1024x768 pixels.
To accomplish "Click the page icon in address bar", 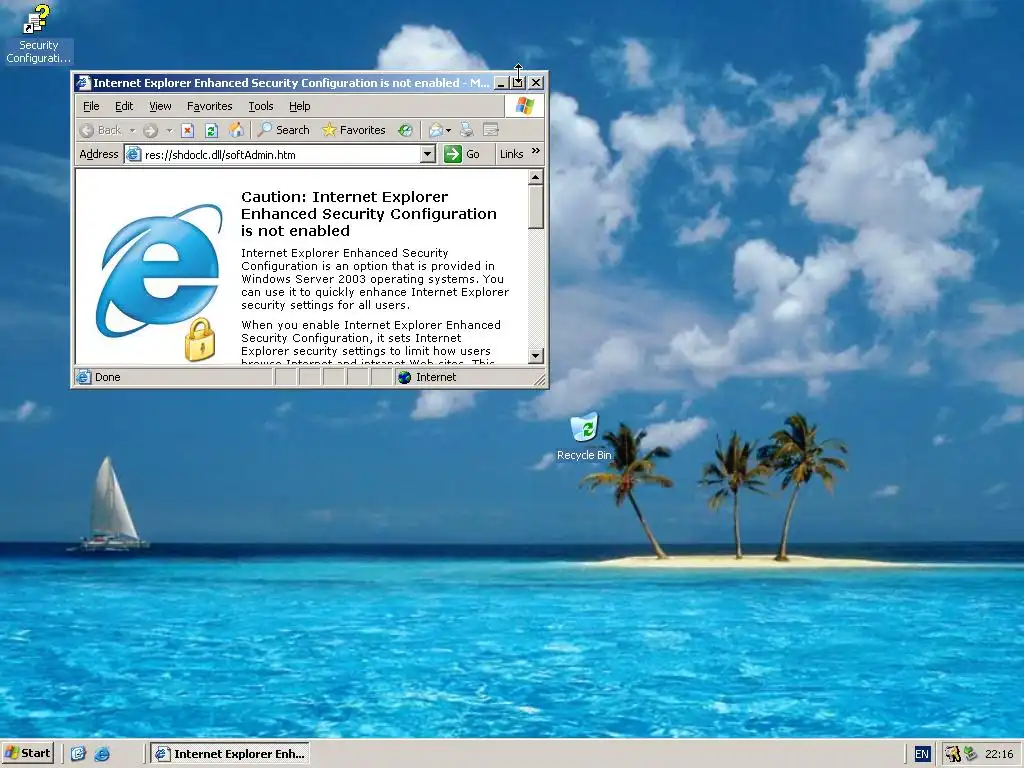I will click(133, 155).
